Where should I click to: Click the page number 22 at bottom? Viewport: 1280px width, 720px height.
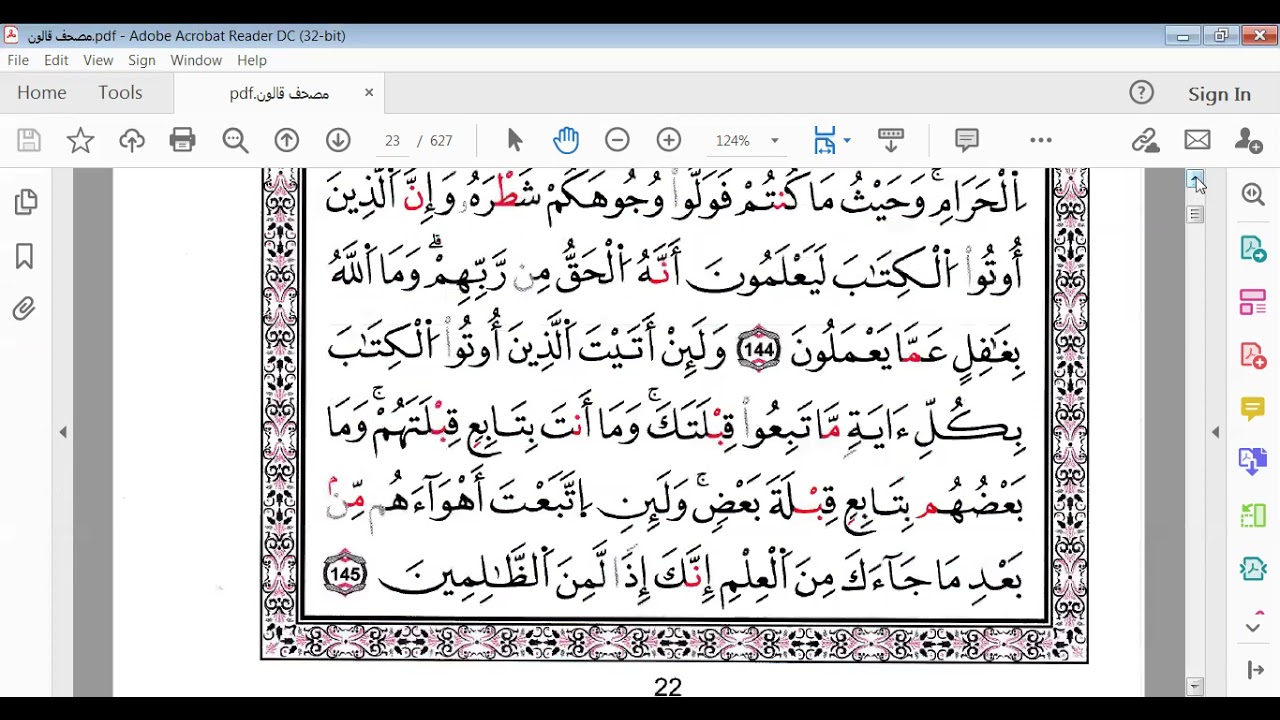tap(668, 687)
